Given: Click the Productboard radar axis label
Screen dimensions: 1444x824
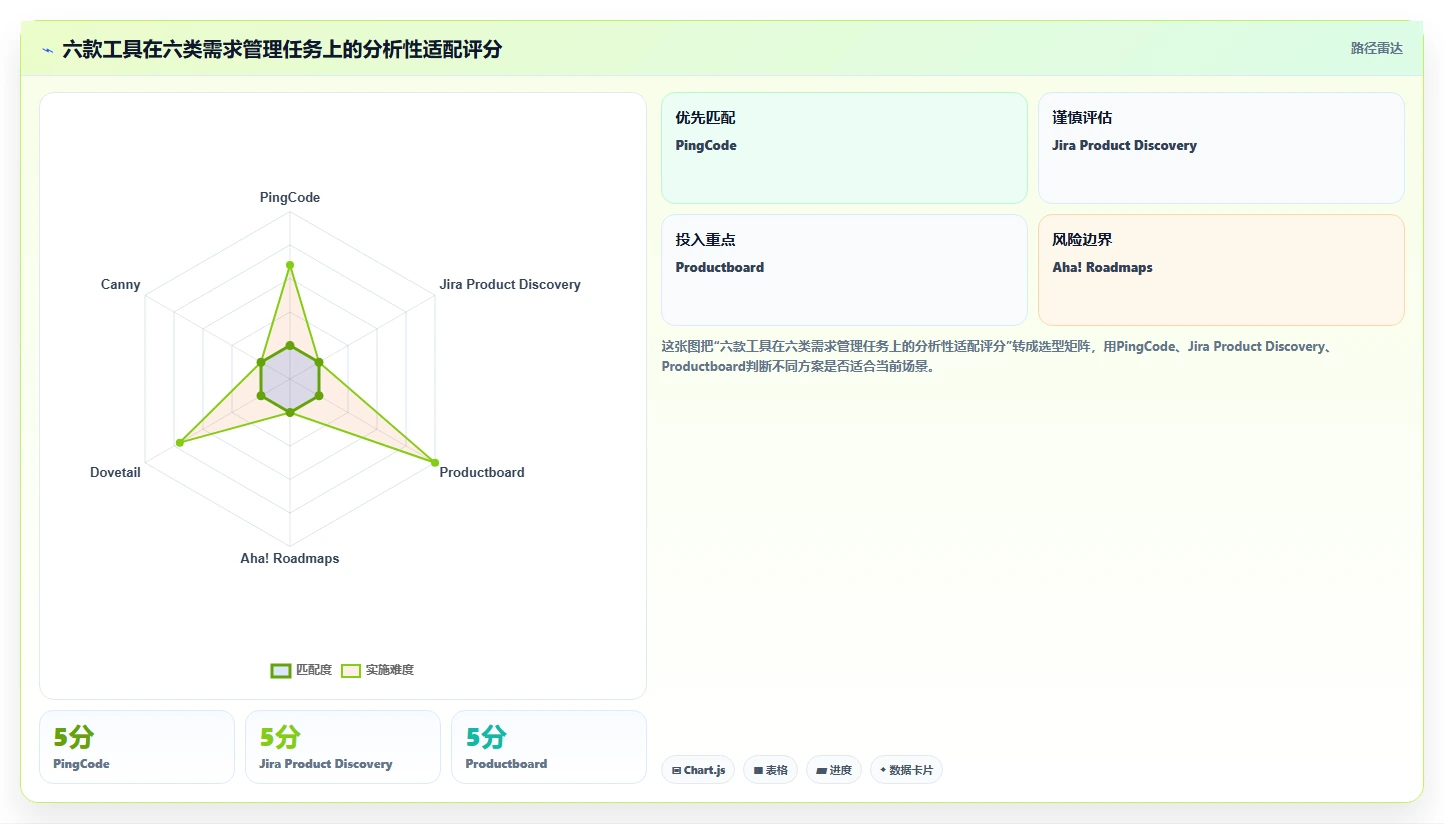Looking at the screenshot, I should tap(482, 472).
